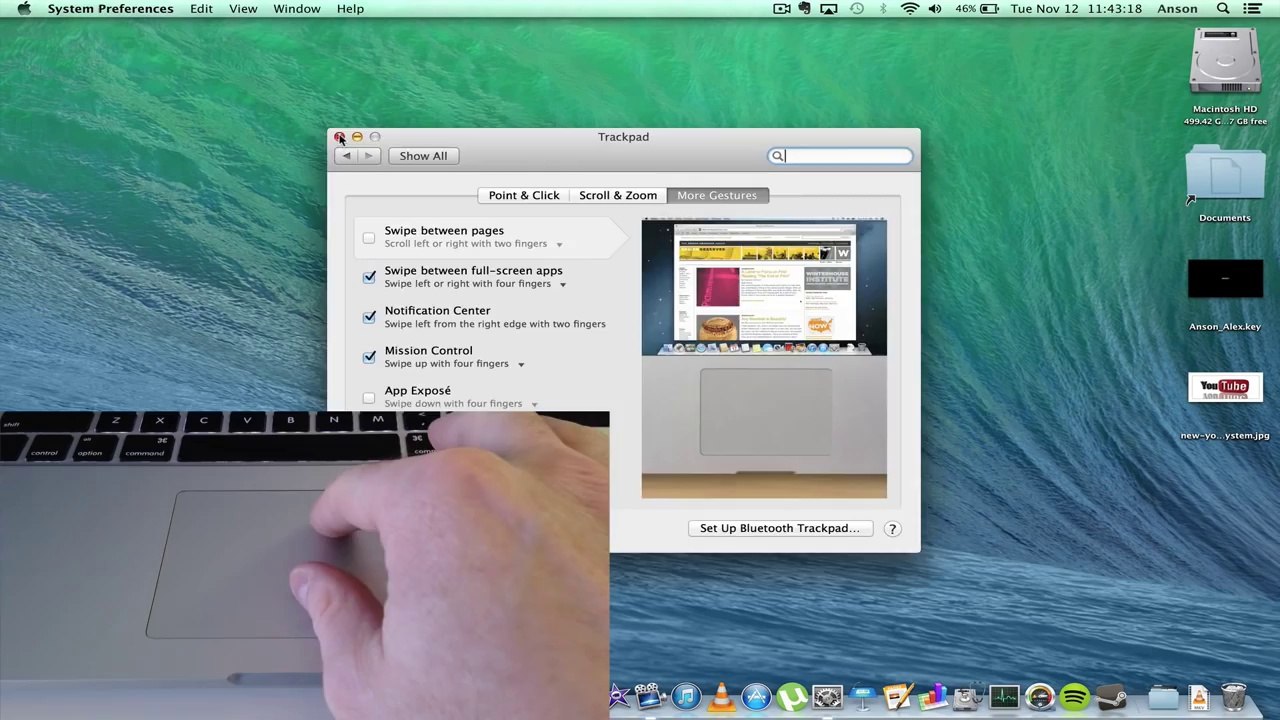Click Set Up Bluetooth Trackpad button

point(779,528)
